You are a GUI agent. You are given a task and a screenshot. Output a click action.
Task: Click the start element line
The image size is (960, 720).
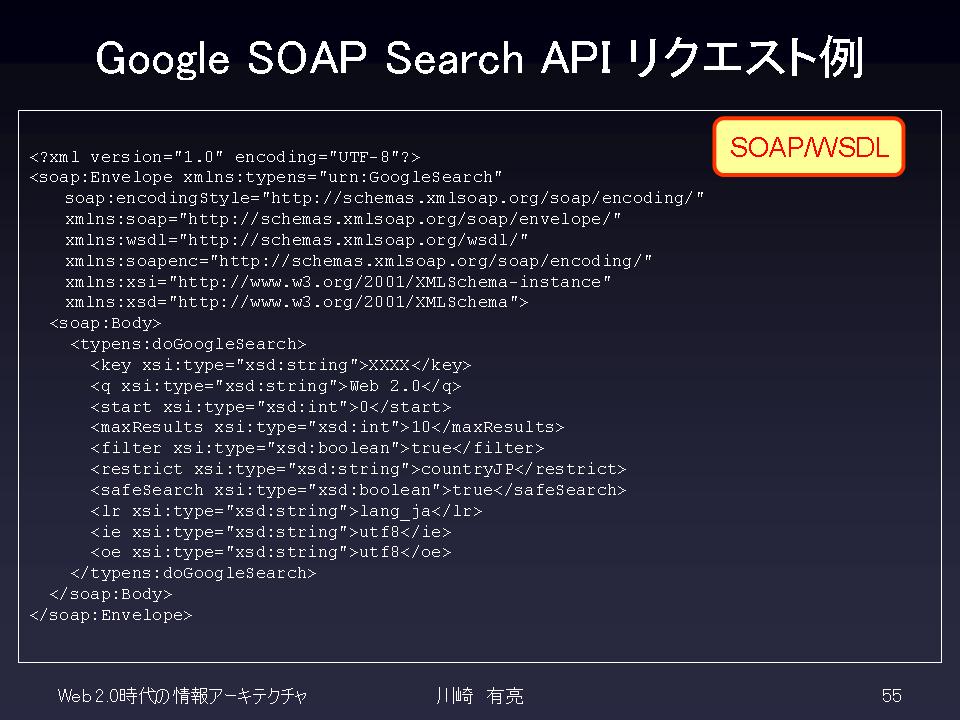click(x=271, y=407)
